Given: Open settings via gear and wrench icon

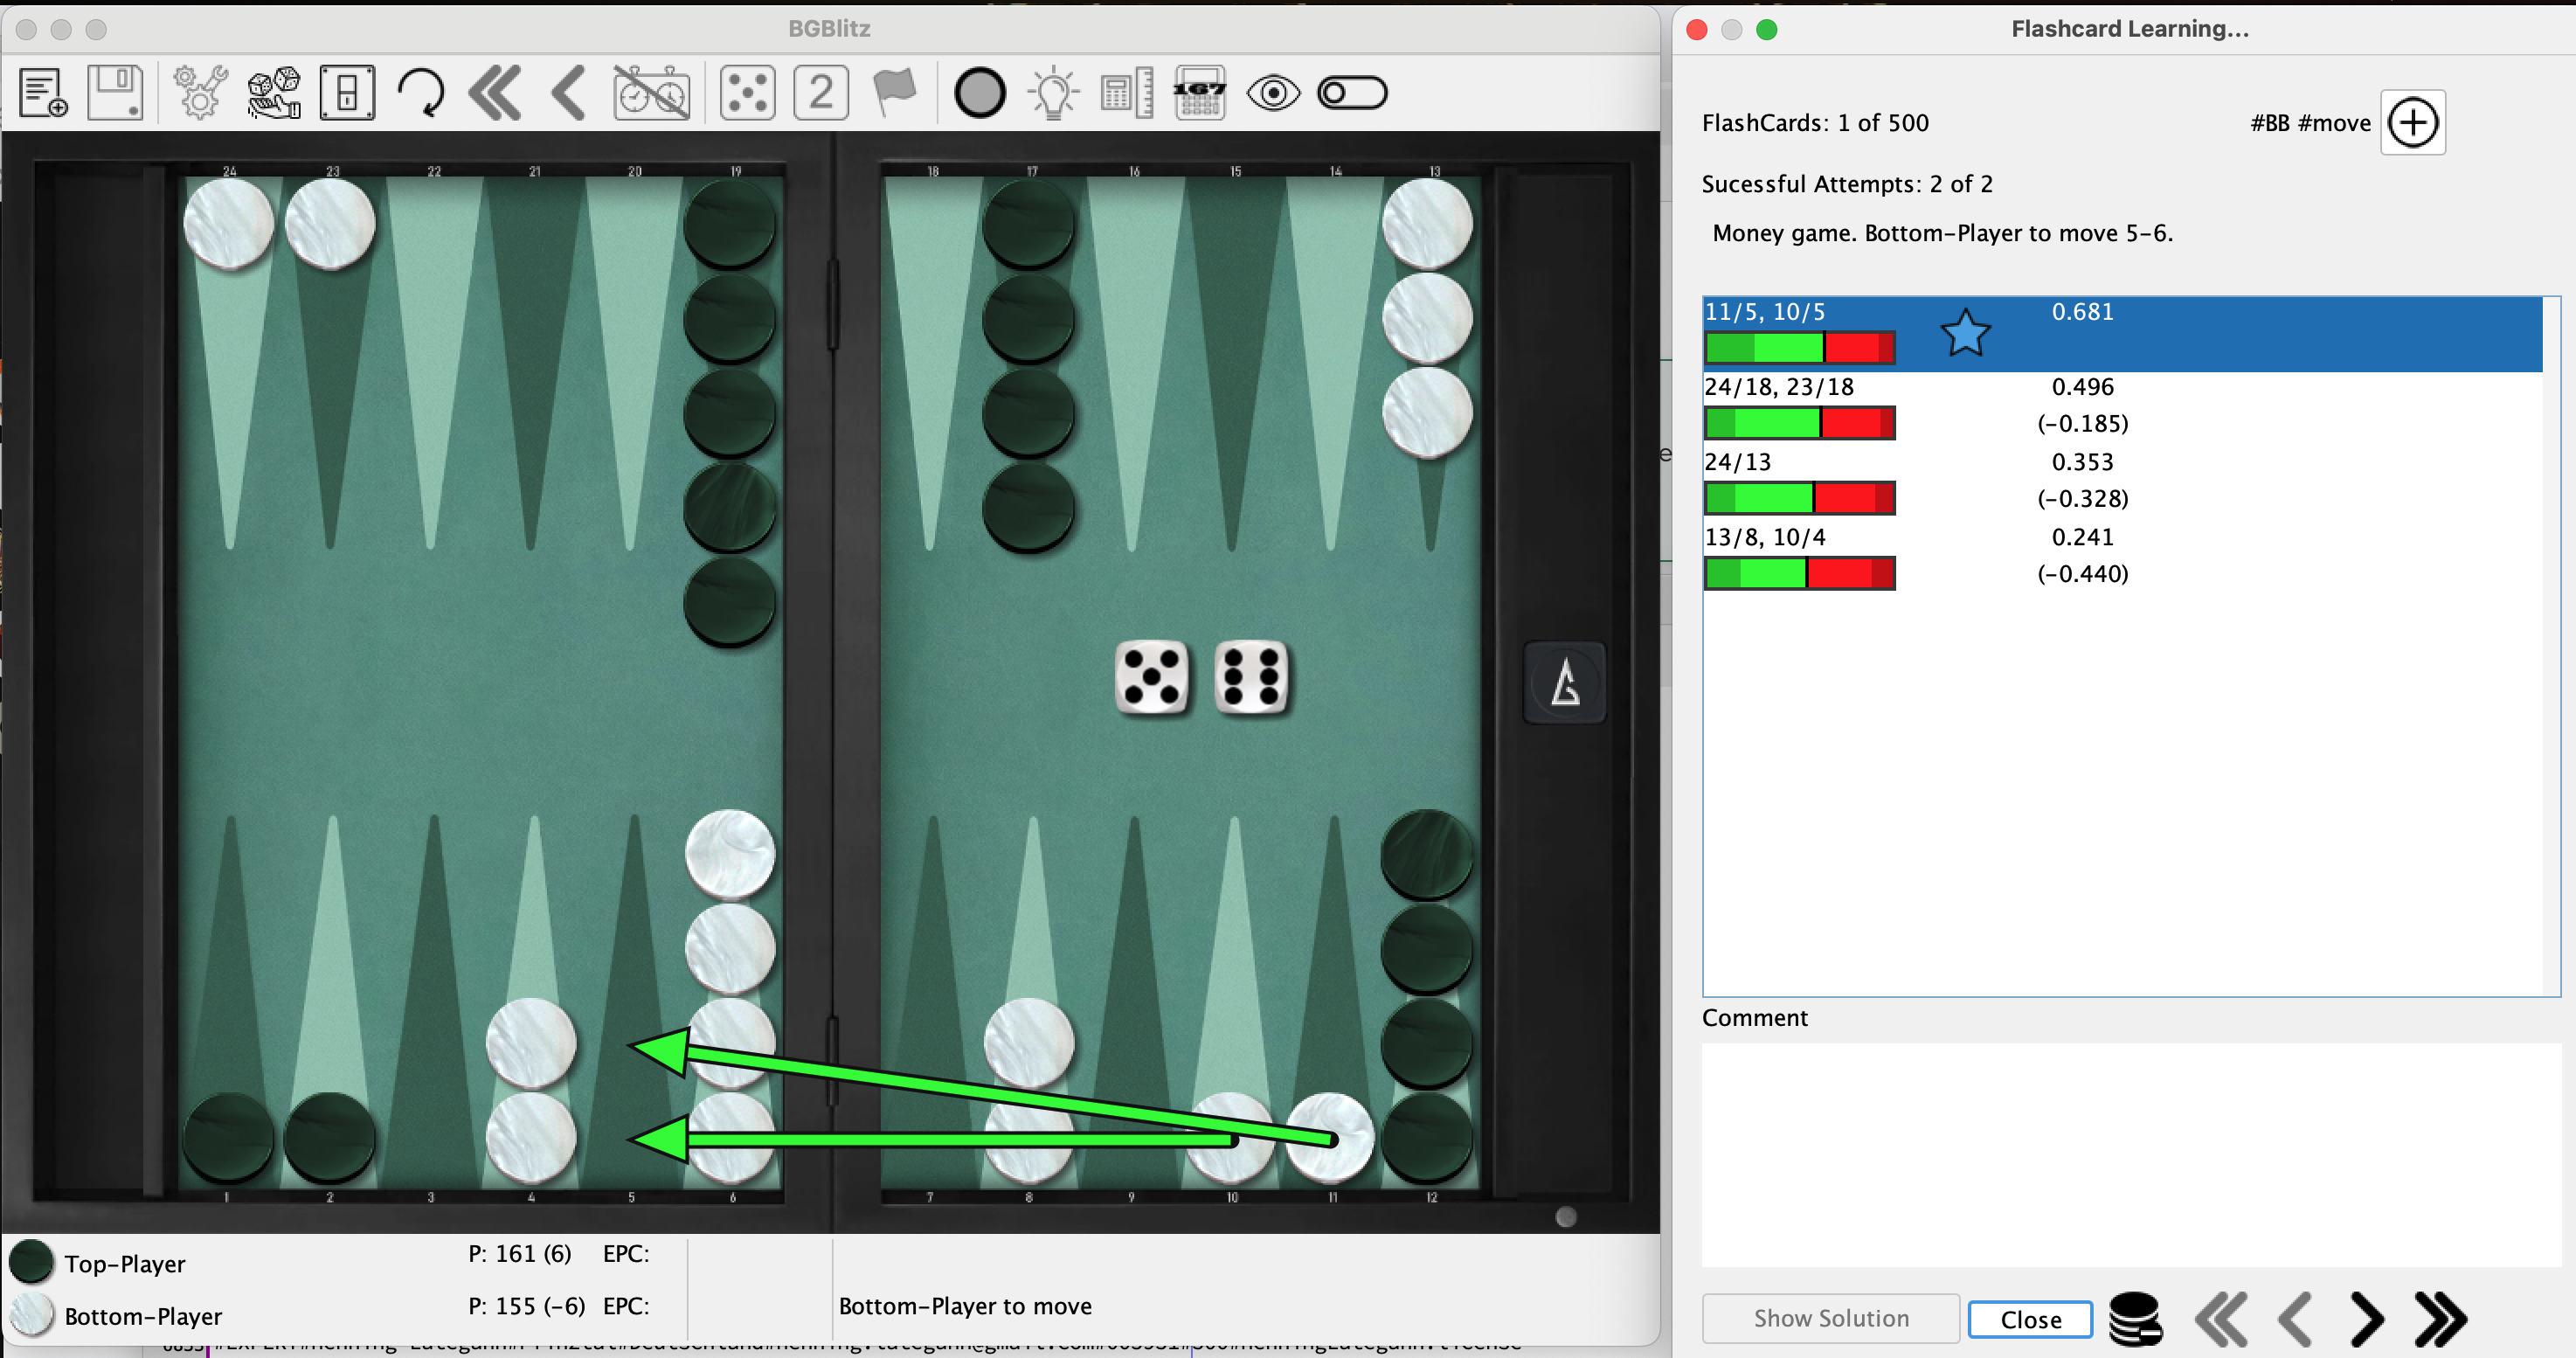Looking at the screenshot, I should pos(199,93).
